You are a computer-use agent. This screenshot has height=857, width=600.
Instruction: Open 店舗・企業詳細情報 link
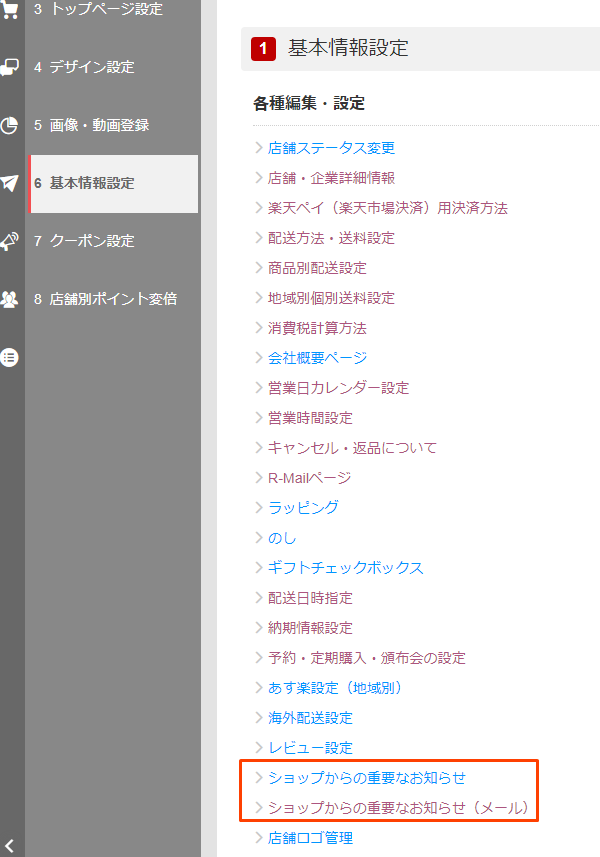click(x=331, y=178)
